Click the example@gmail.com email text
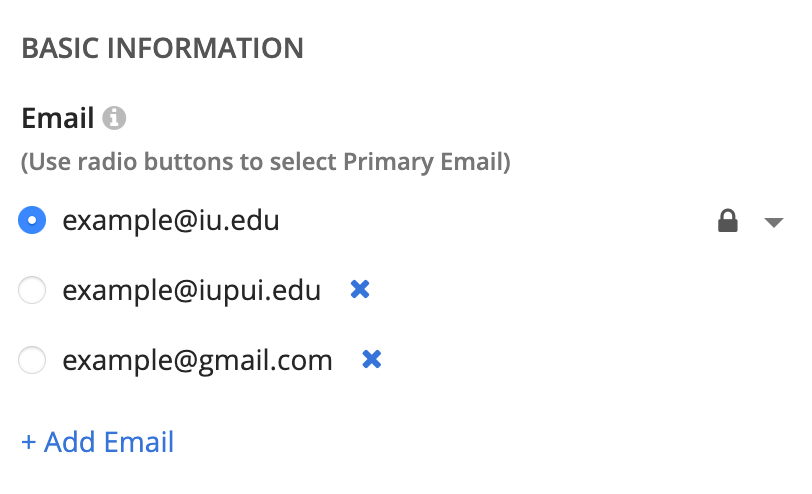Screen dimensions: 812x494 197,361
